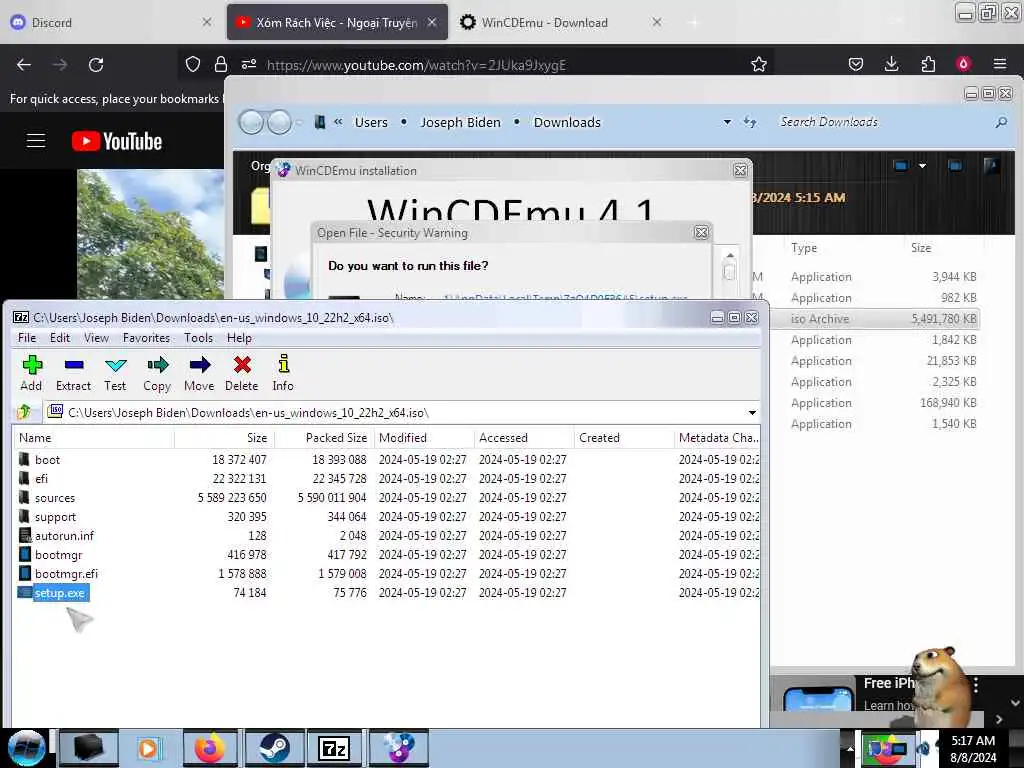This screenshot has width=1024, height=768.
Task: Select the efi folder in the archive
Action: tap(41, 479)
